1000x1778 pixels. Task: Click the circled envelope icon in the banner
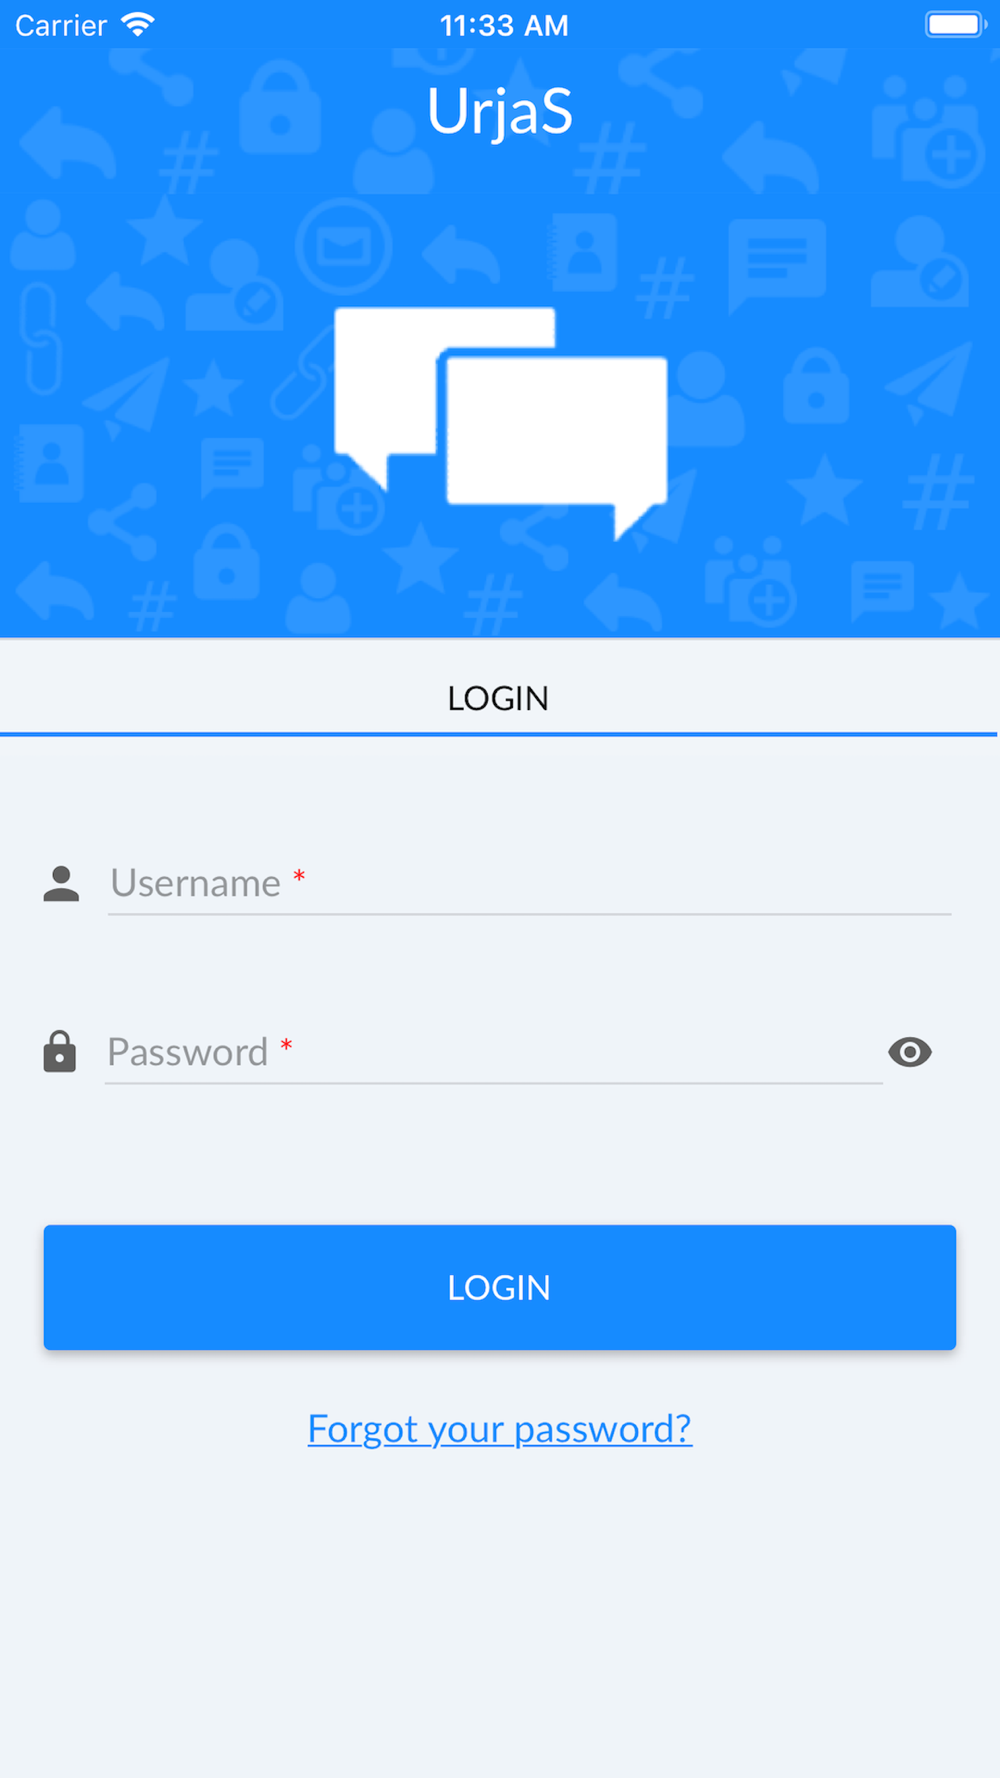(x=344, y=247)
